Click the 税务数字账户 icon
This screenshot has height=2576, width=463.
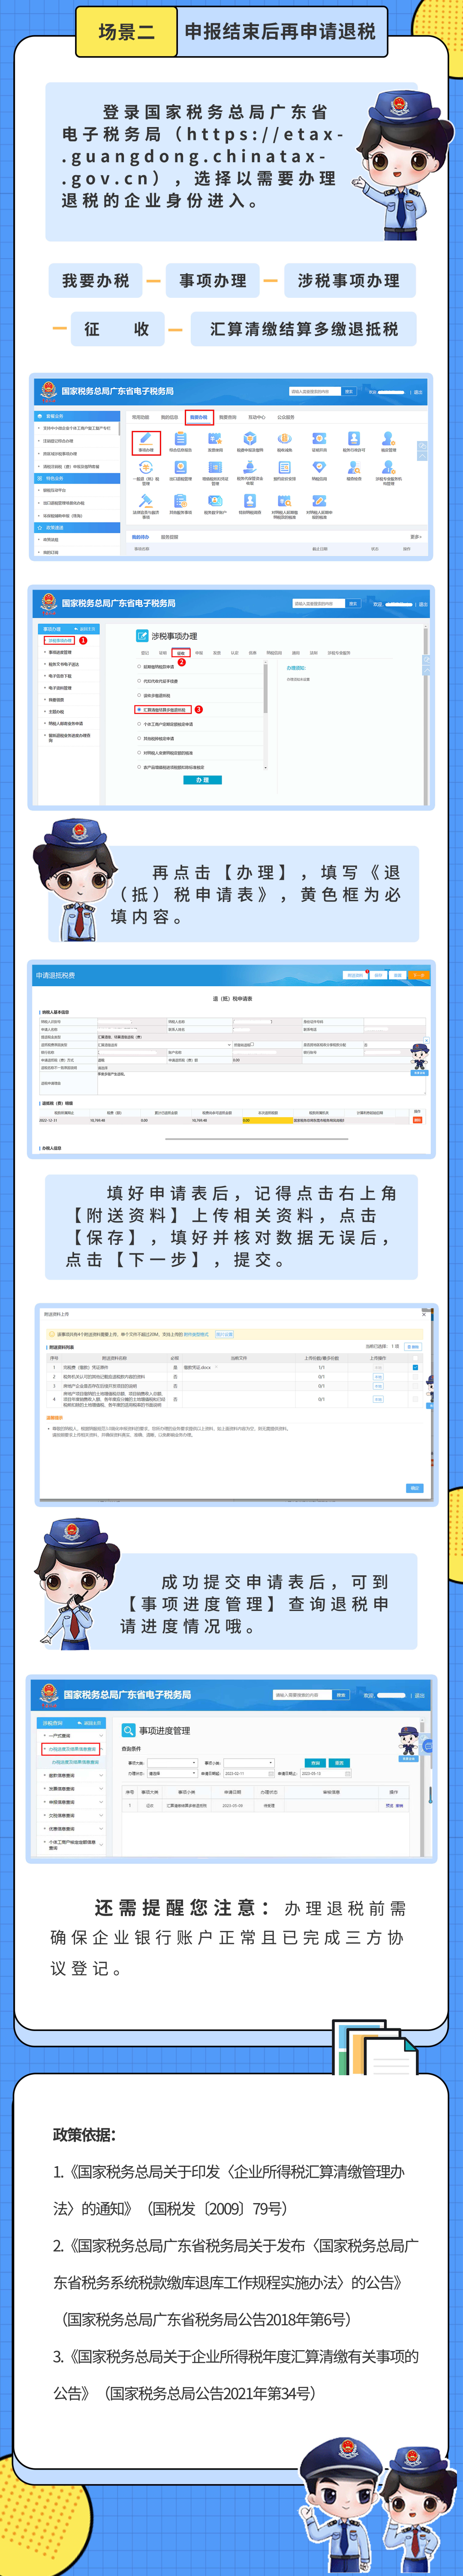215,502
